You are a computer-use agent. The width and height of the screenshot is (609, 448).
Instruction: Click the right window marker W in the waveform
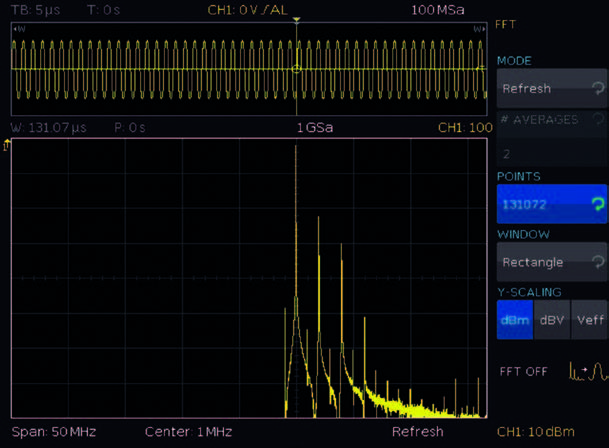pos(479,29)
